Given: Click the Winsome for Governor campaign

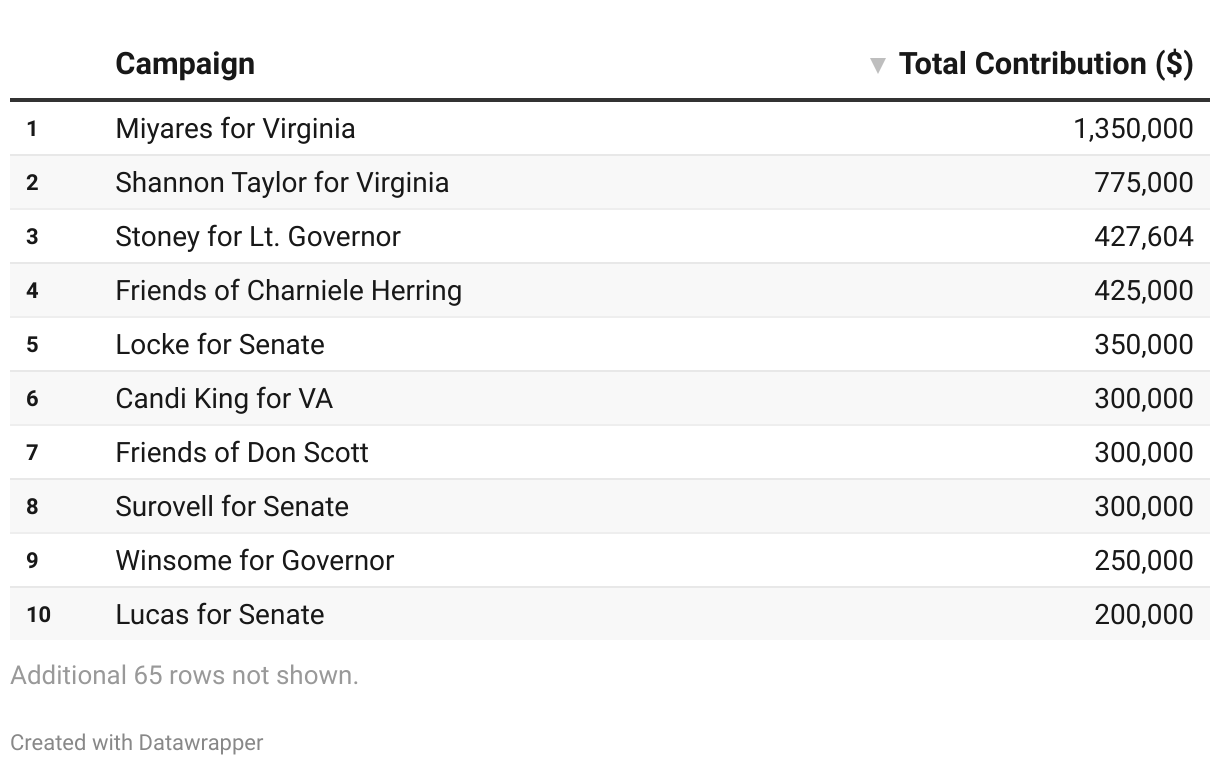Looking at the screenshot, I should click(x=255, y=561).
